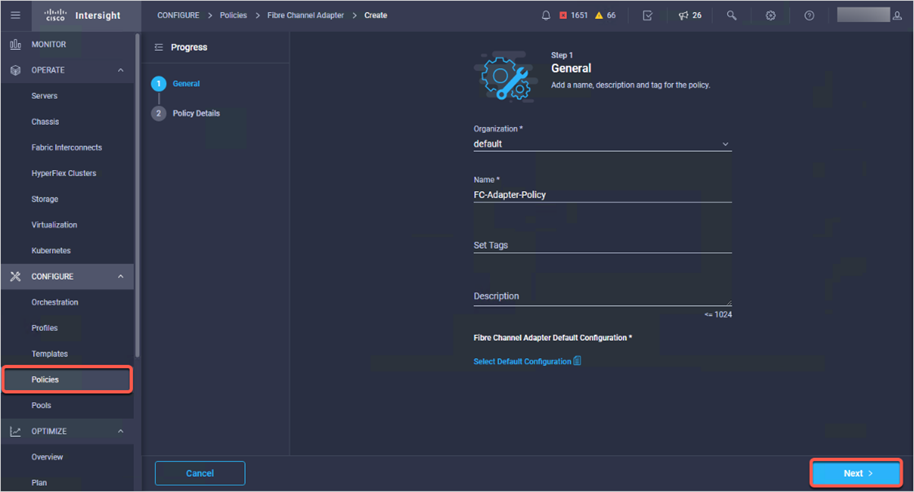Open the help question mark
Viewport: 914px width, 492px height.
809,15
